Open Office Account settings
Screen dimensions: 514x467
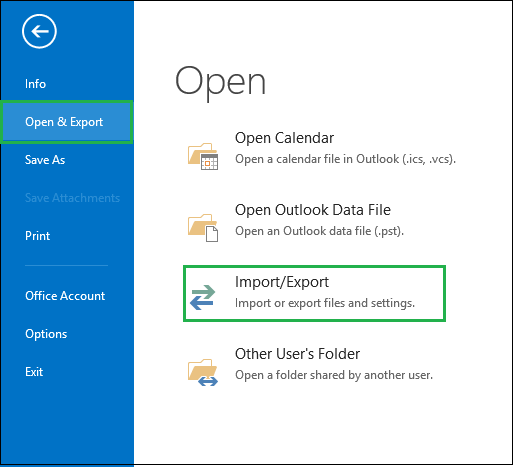tap(65, 296)
